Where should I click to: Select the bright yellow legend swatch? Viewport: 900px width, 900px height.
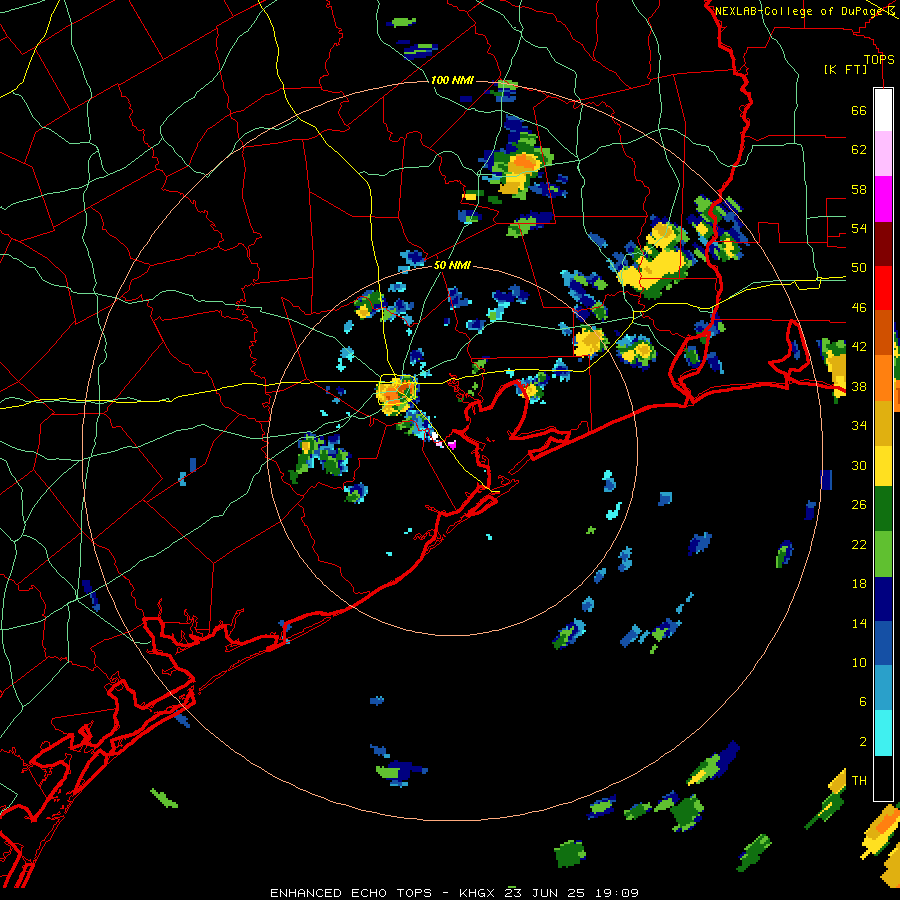pyautogui.click(x=883, y=465)
